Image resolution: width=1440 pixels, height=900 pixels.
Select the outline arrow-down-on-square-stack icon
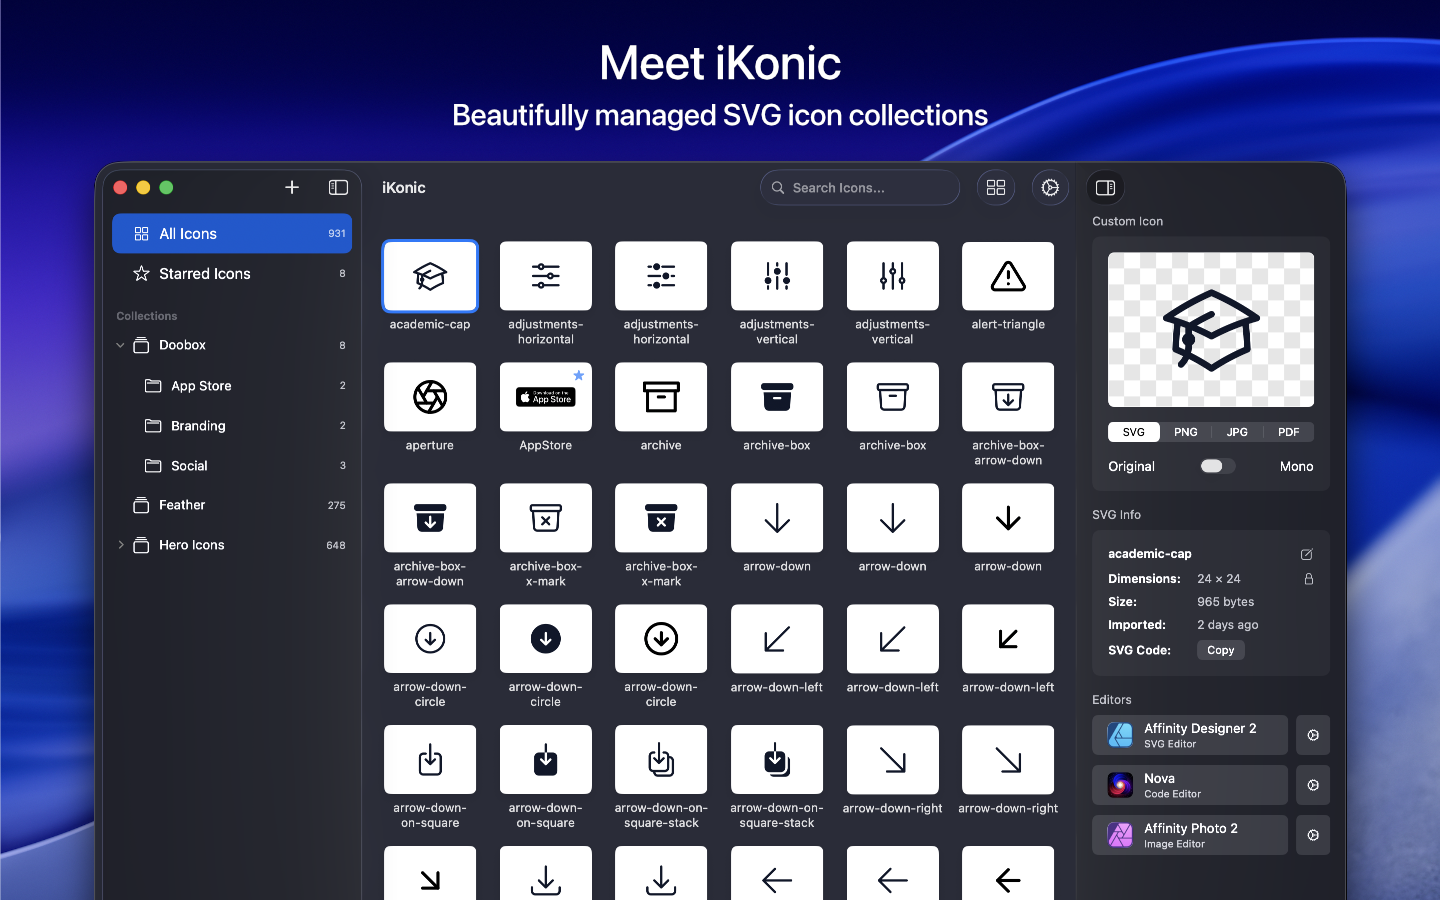point(661,760)
